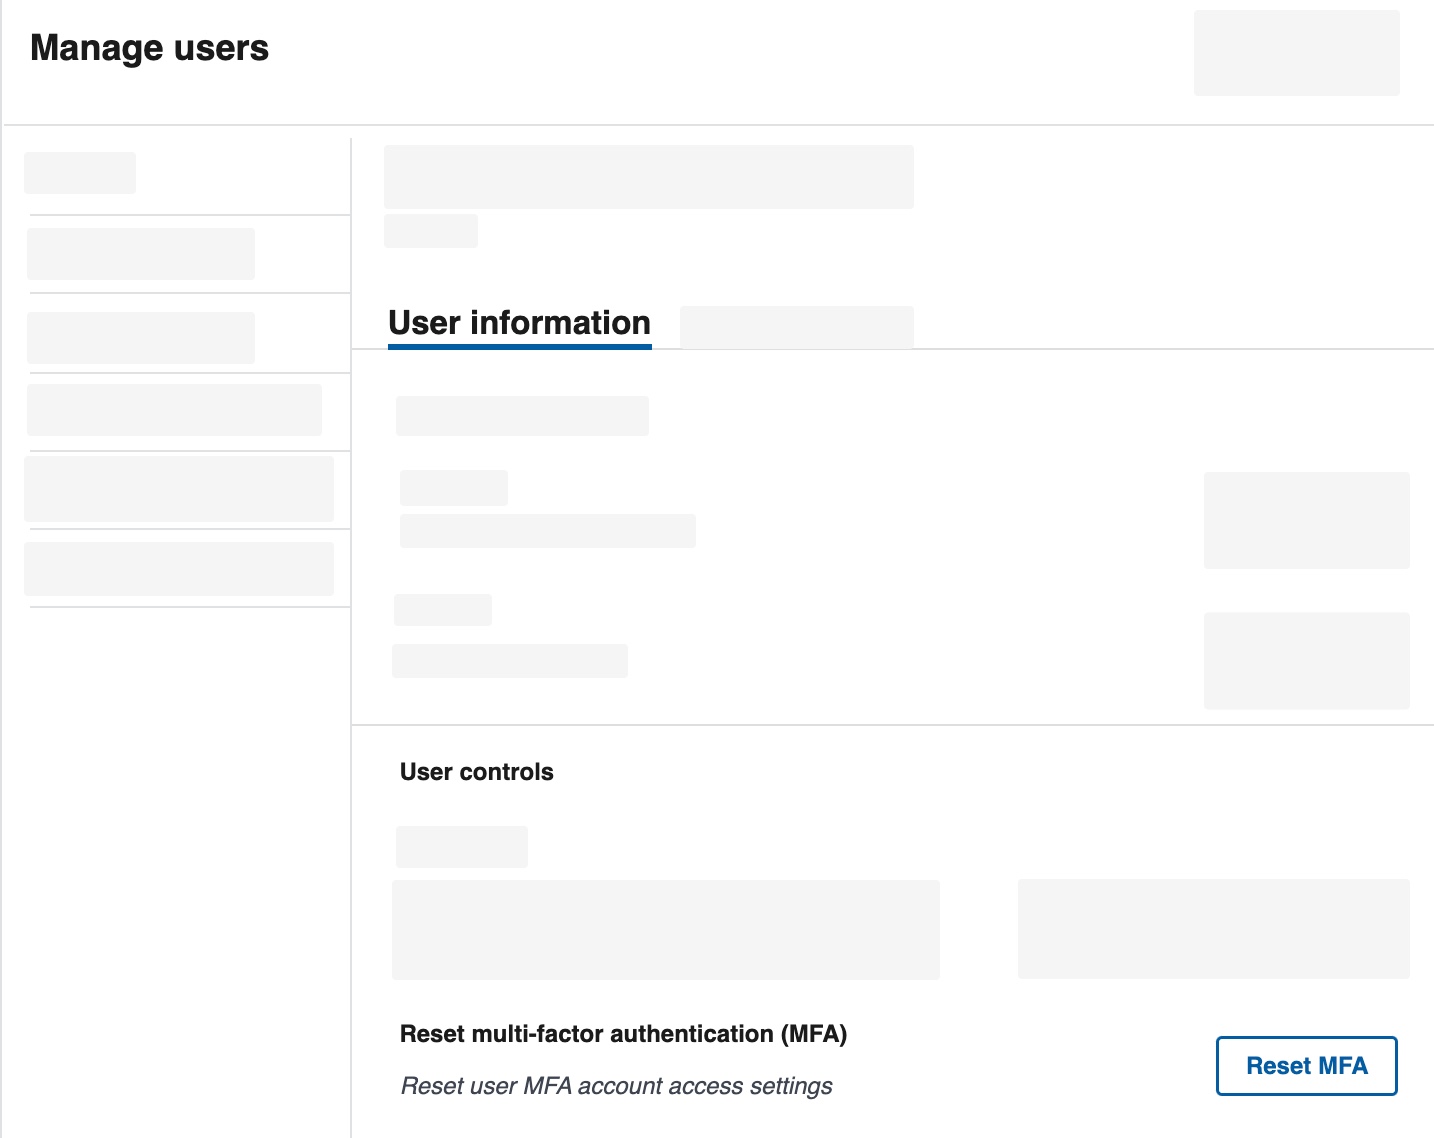Viewport: 1434px width, 1138px height.
Task: Click the wide placeholder title above the tabs
Action: coord(649,177)
